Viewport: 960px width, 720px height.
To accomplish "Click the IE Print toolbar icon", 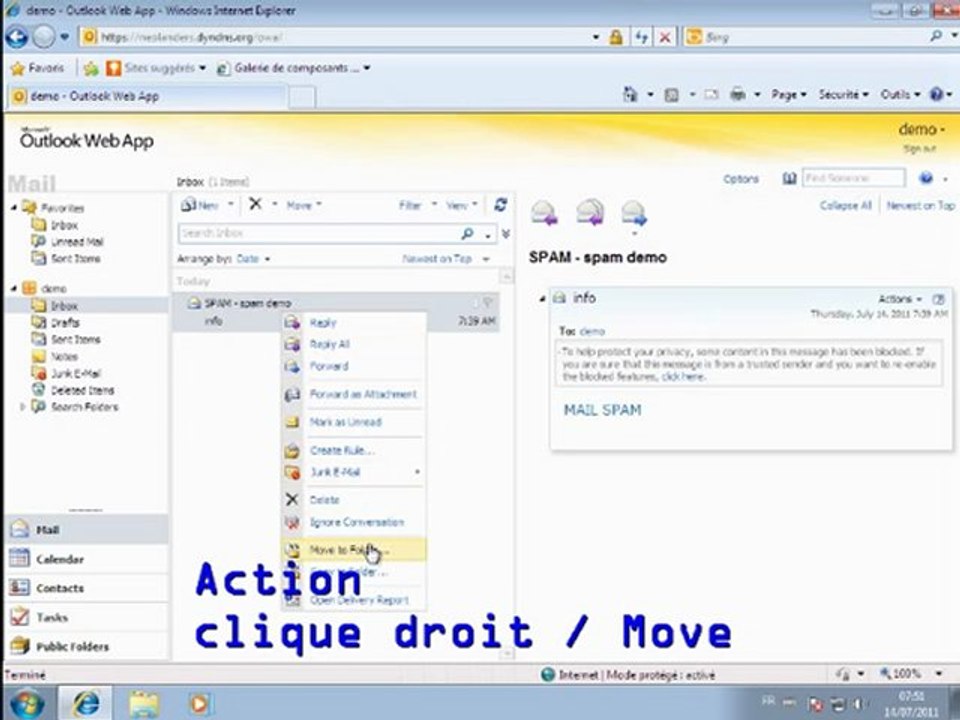I will coord(738,94).
